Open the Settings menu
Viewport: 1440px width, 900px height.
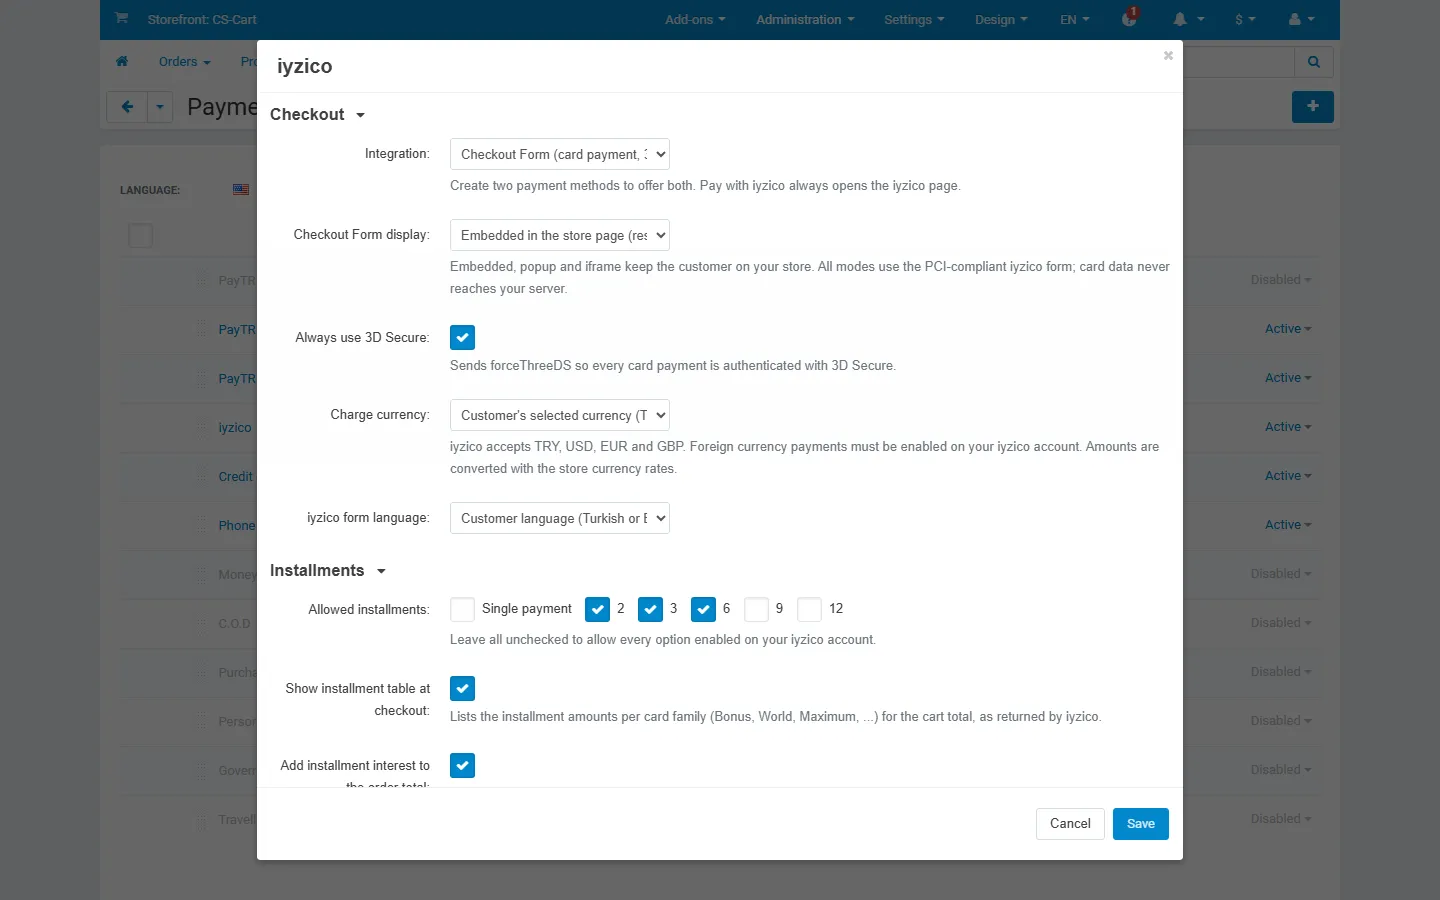[x=914, y=20]
